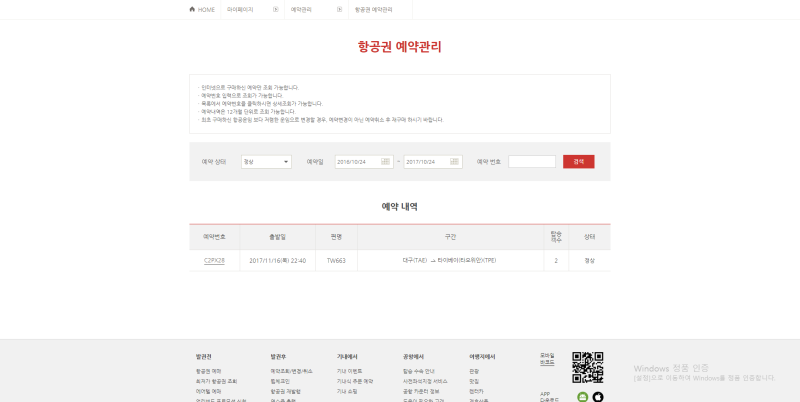Select flight number TW663 cell

(336, 261)
